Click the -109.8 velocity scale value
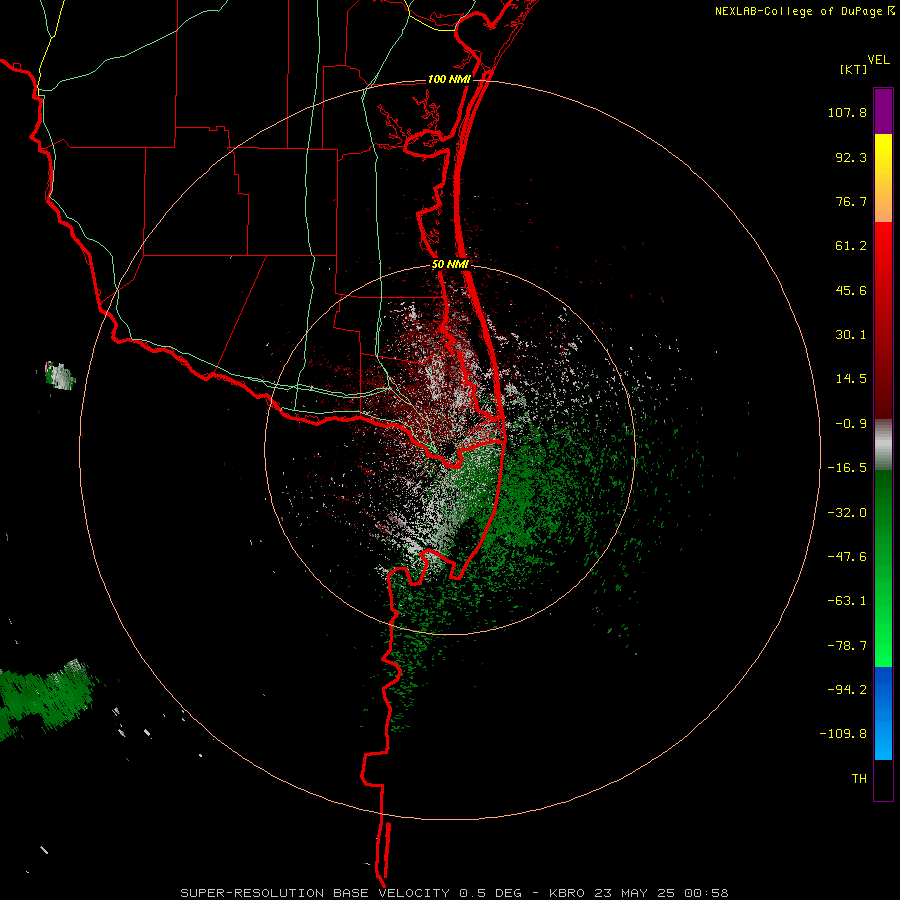Image resolution: width=900 pixels, height=900 pixels. pos(844,734)
